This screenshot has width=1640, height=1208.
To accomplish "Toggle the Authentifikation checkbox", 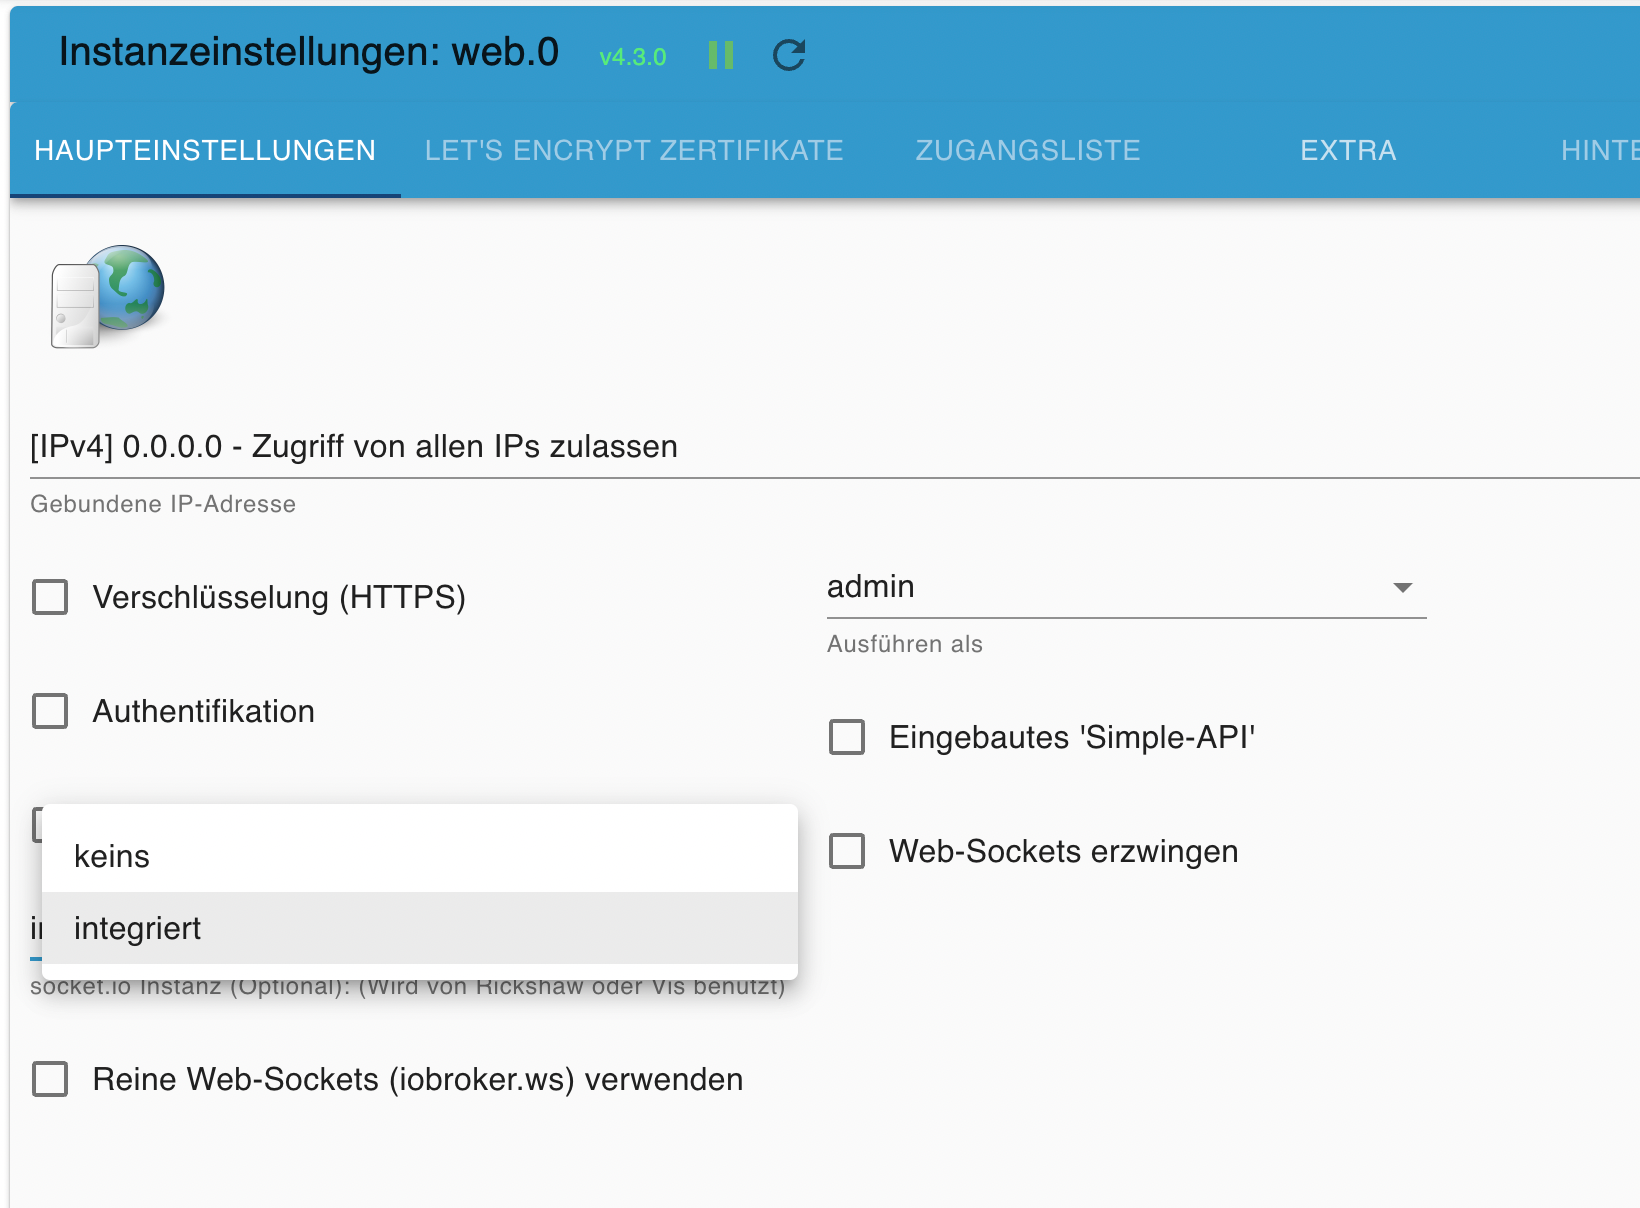I will point(50,711).
